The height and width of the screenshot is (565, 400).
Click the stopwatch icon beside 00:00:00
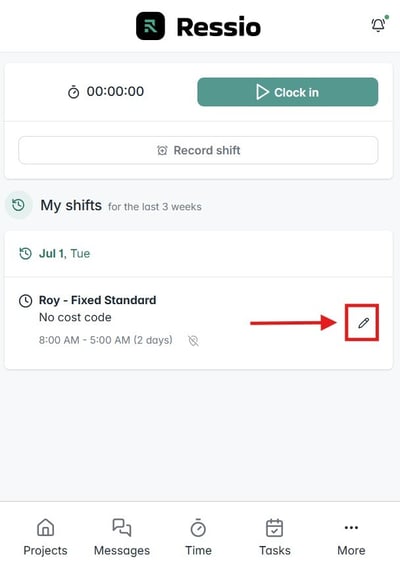(74, 92)
